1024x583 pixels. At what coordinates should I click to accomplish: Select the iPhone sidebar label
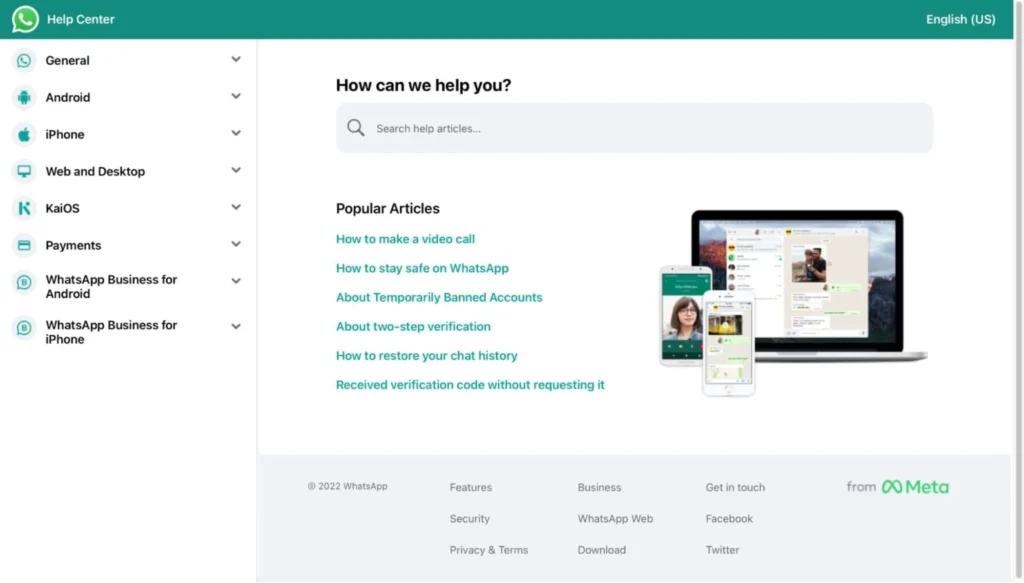[x=65, y=134]
